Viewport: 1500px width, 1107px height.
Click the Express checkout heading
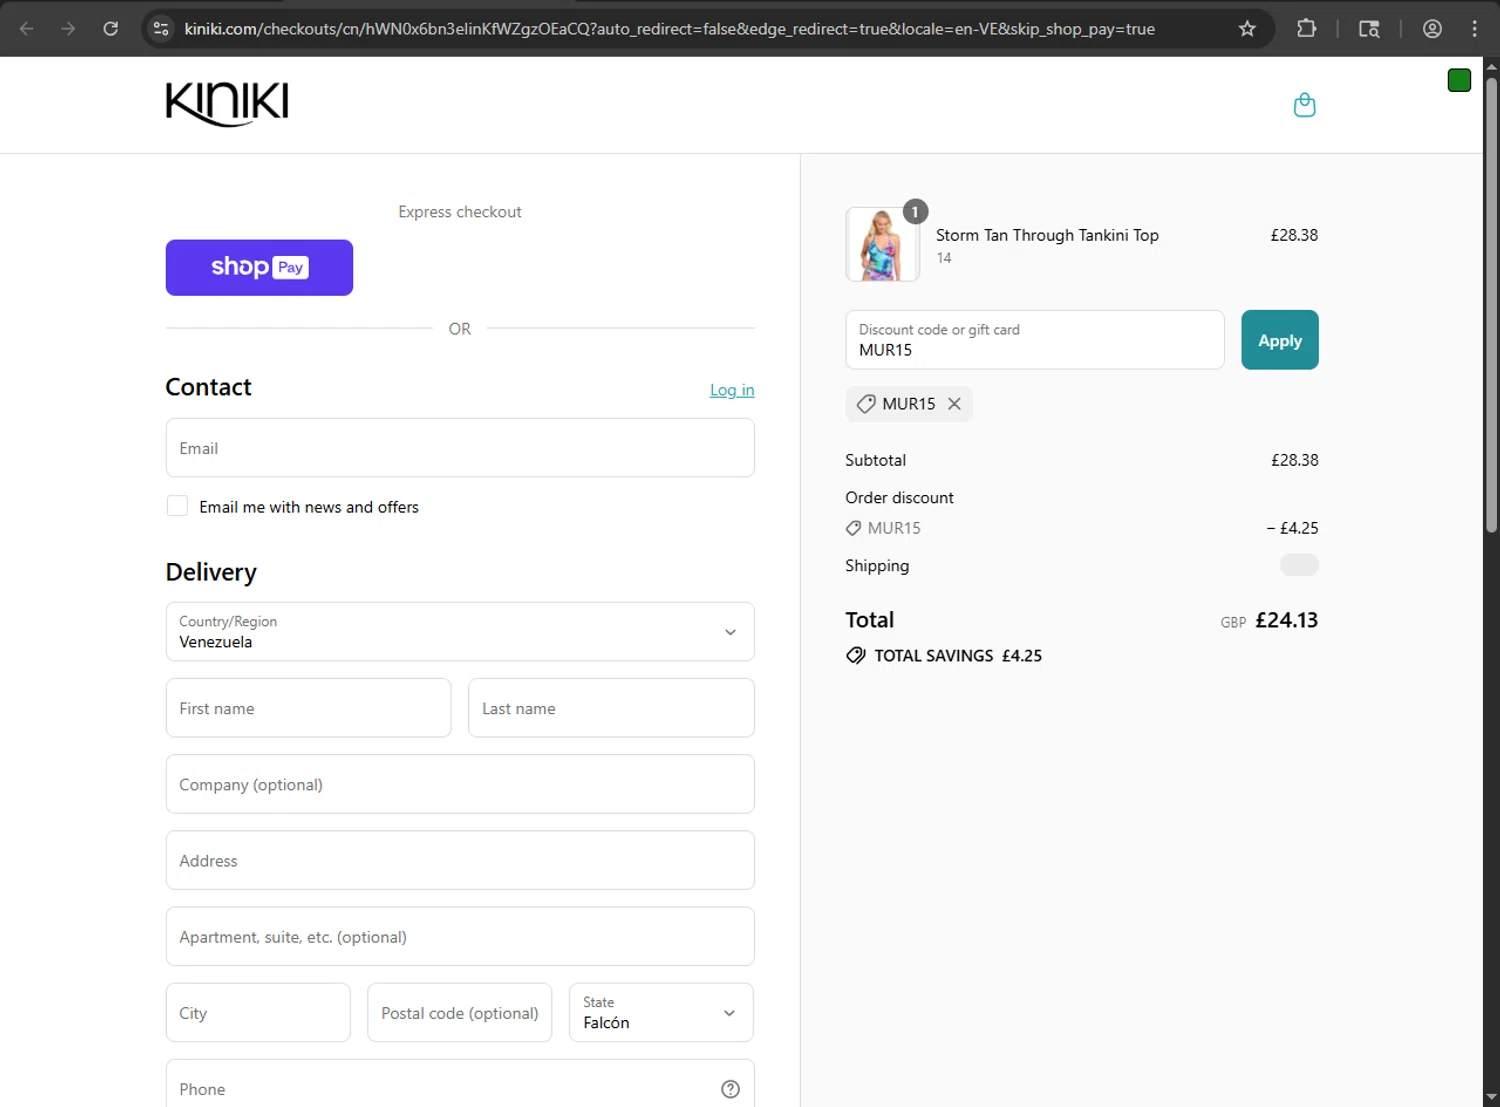pos(460,212)
